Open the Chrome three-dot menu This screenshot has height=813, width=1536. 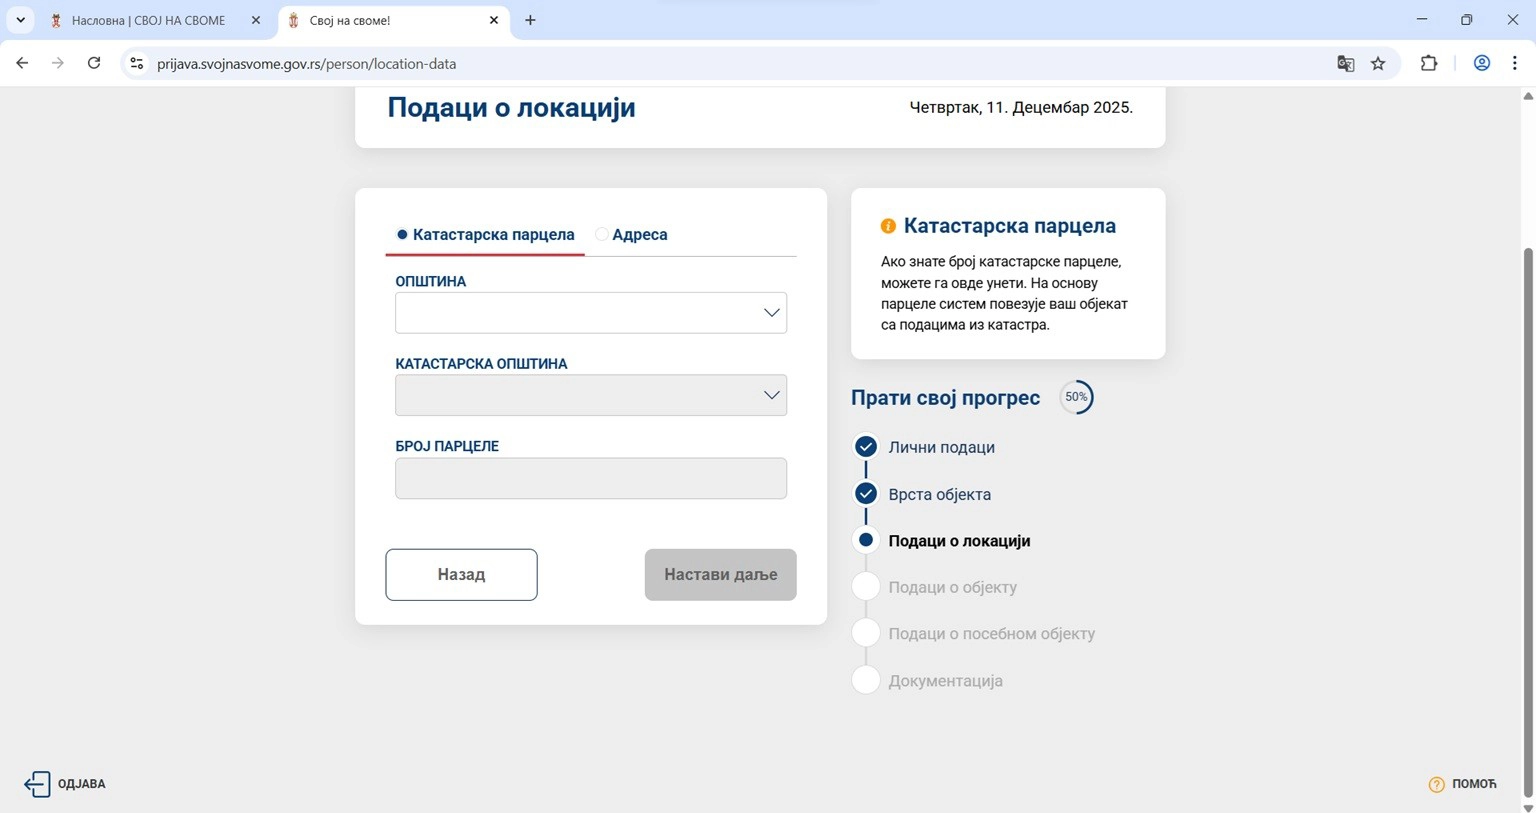tap(1515, 63)
